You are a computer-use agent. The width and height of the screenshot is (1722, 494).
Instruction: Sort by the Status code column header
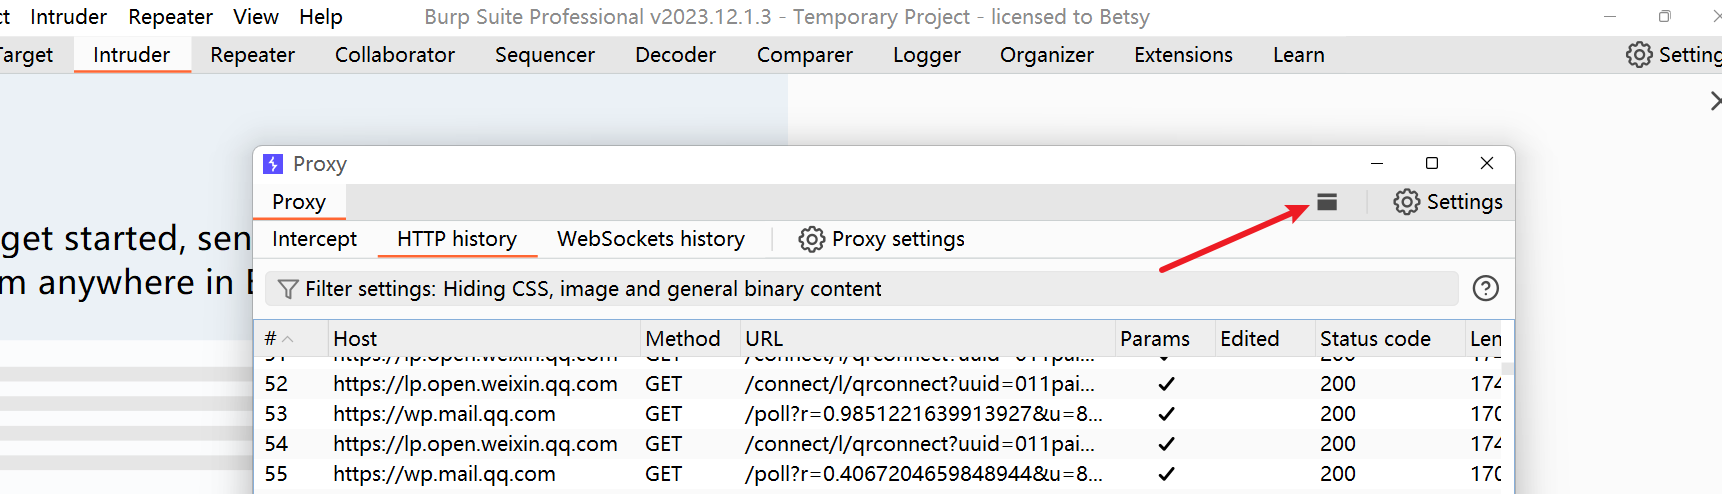coord(1389,339)
